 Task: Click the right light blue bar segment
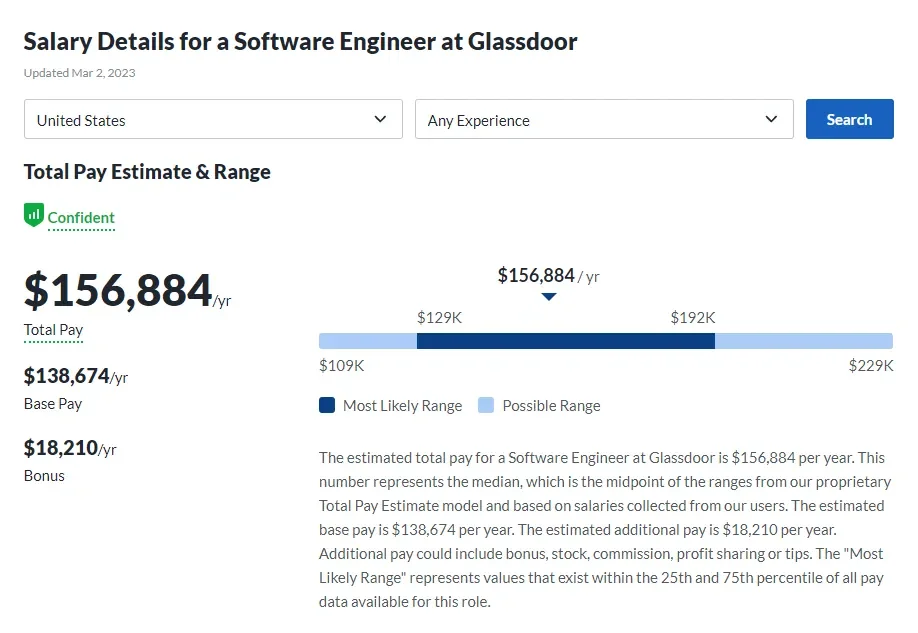point(803,341)
